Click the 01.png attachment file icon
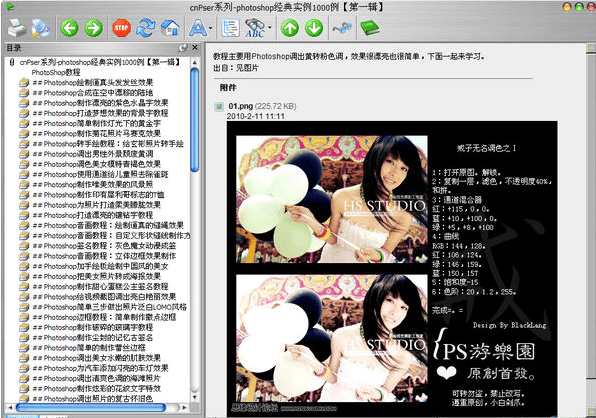596x418 pixels. click(x=219, y=107)
